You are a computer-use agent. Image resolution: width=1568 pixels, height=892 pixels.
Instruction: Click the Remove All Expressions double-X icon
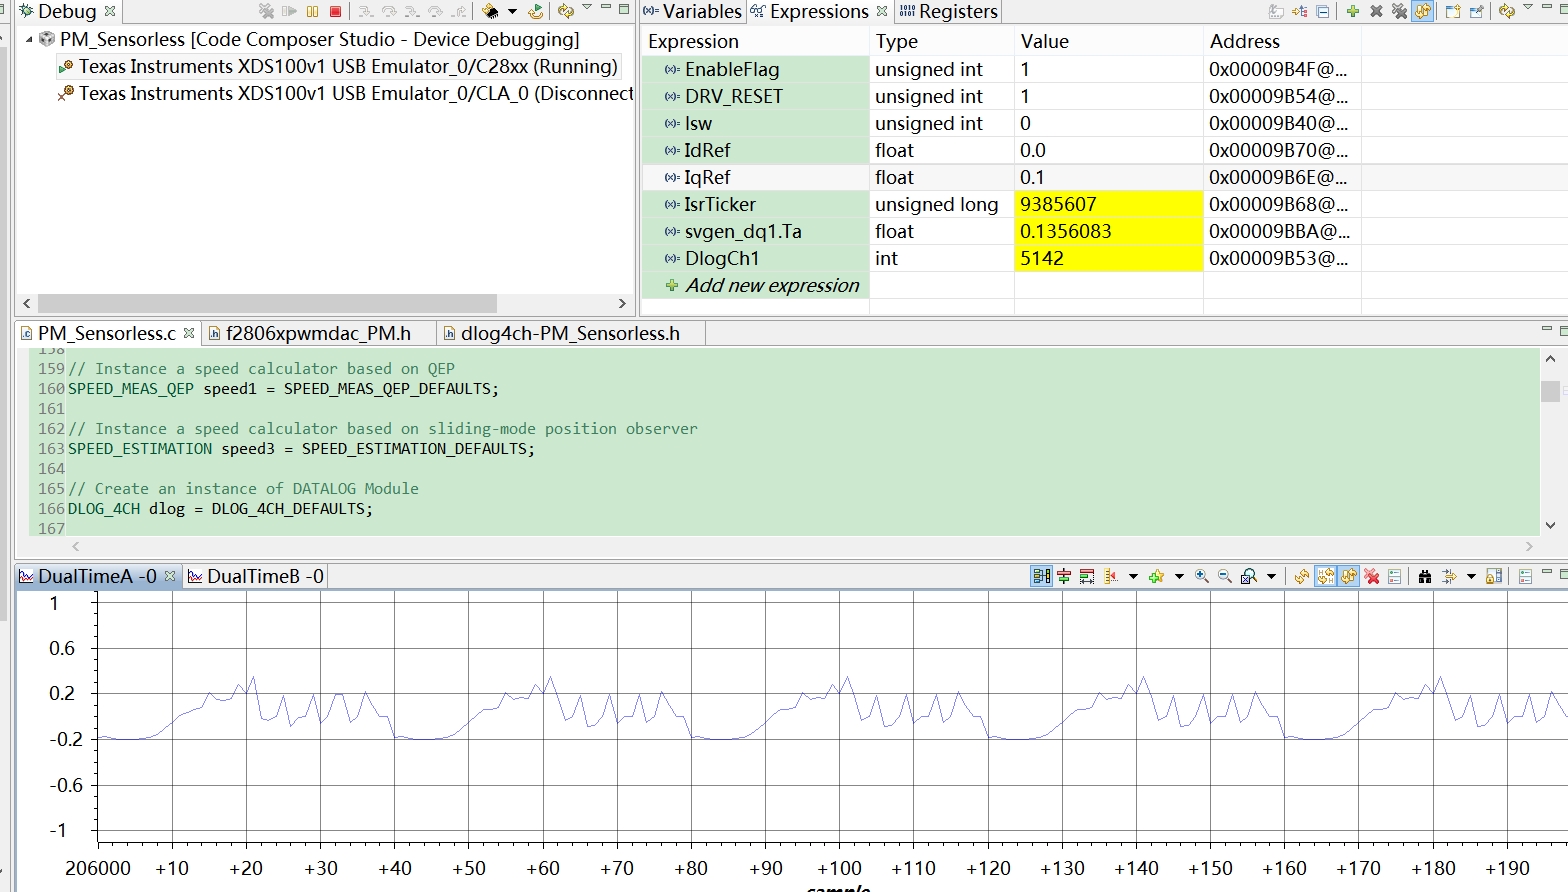[x=1399, y=12]
